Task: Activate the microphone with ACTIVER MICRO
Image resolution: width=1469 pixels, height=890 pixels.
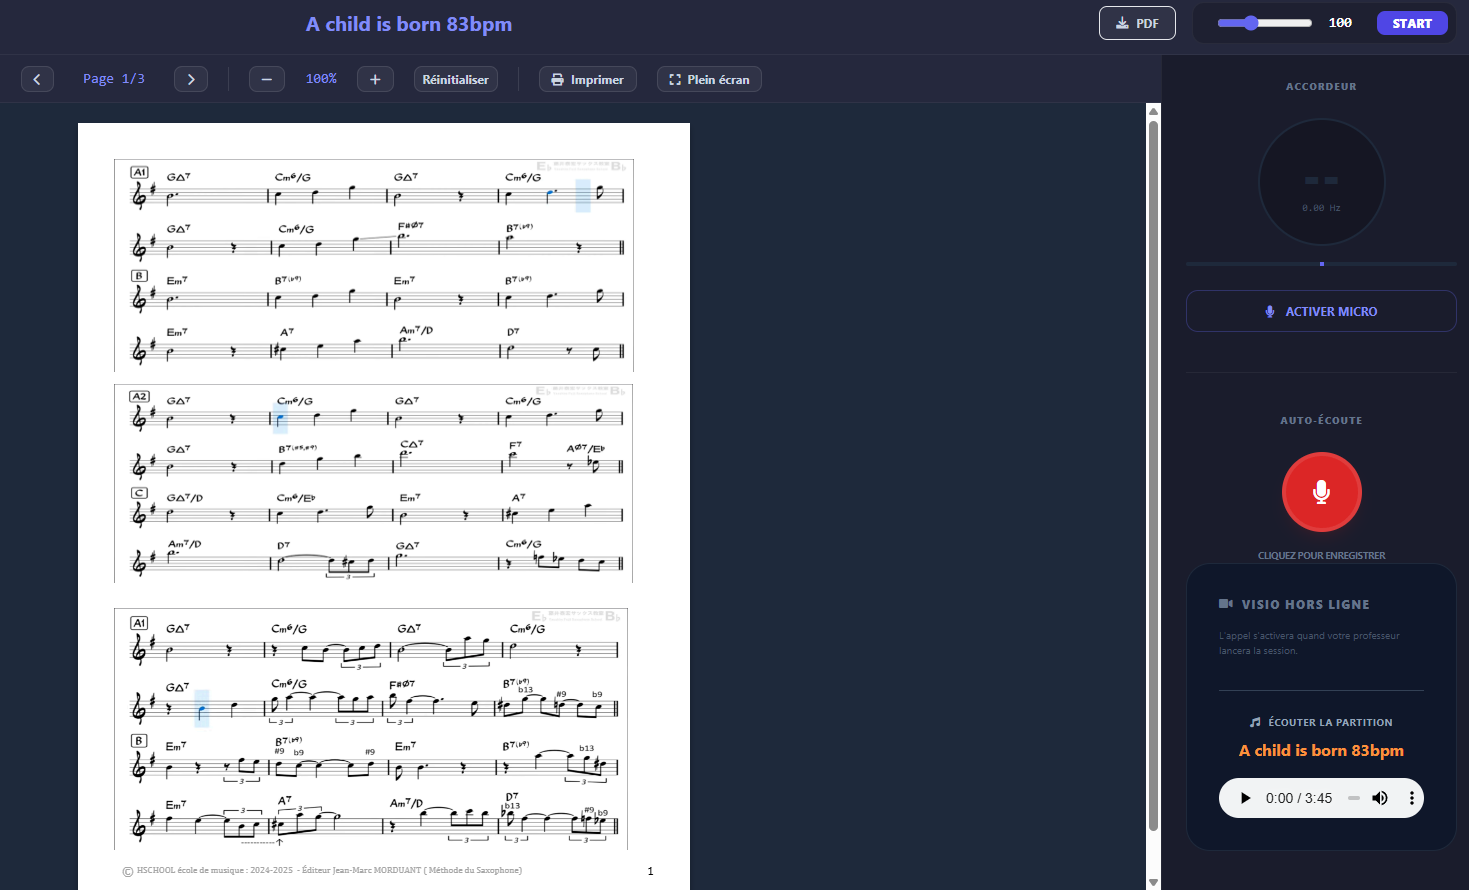Action: [1321, 311]
